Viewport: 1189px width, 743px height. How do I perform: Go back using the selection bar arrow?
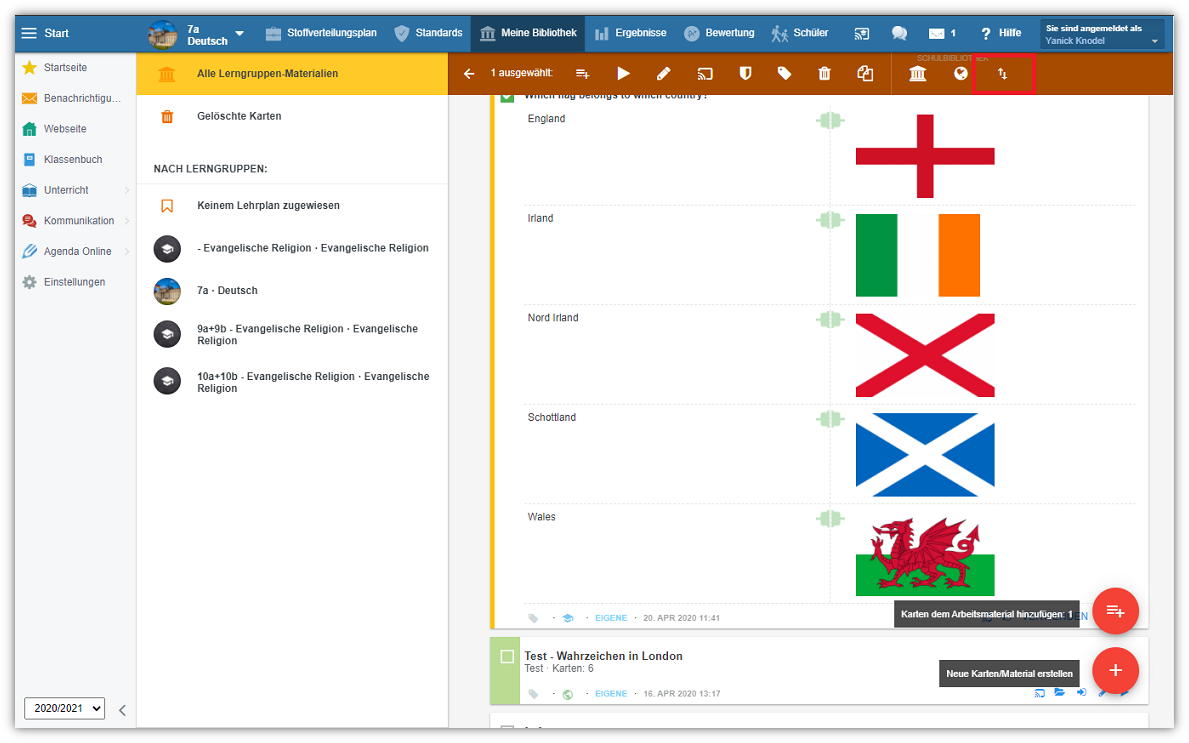(469, 74)
